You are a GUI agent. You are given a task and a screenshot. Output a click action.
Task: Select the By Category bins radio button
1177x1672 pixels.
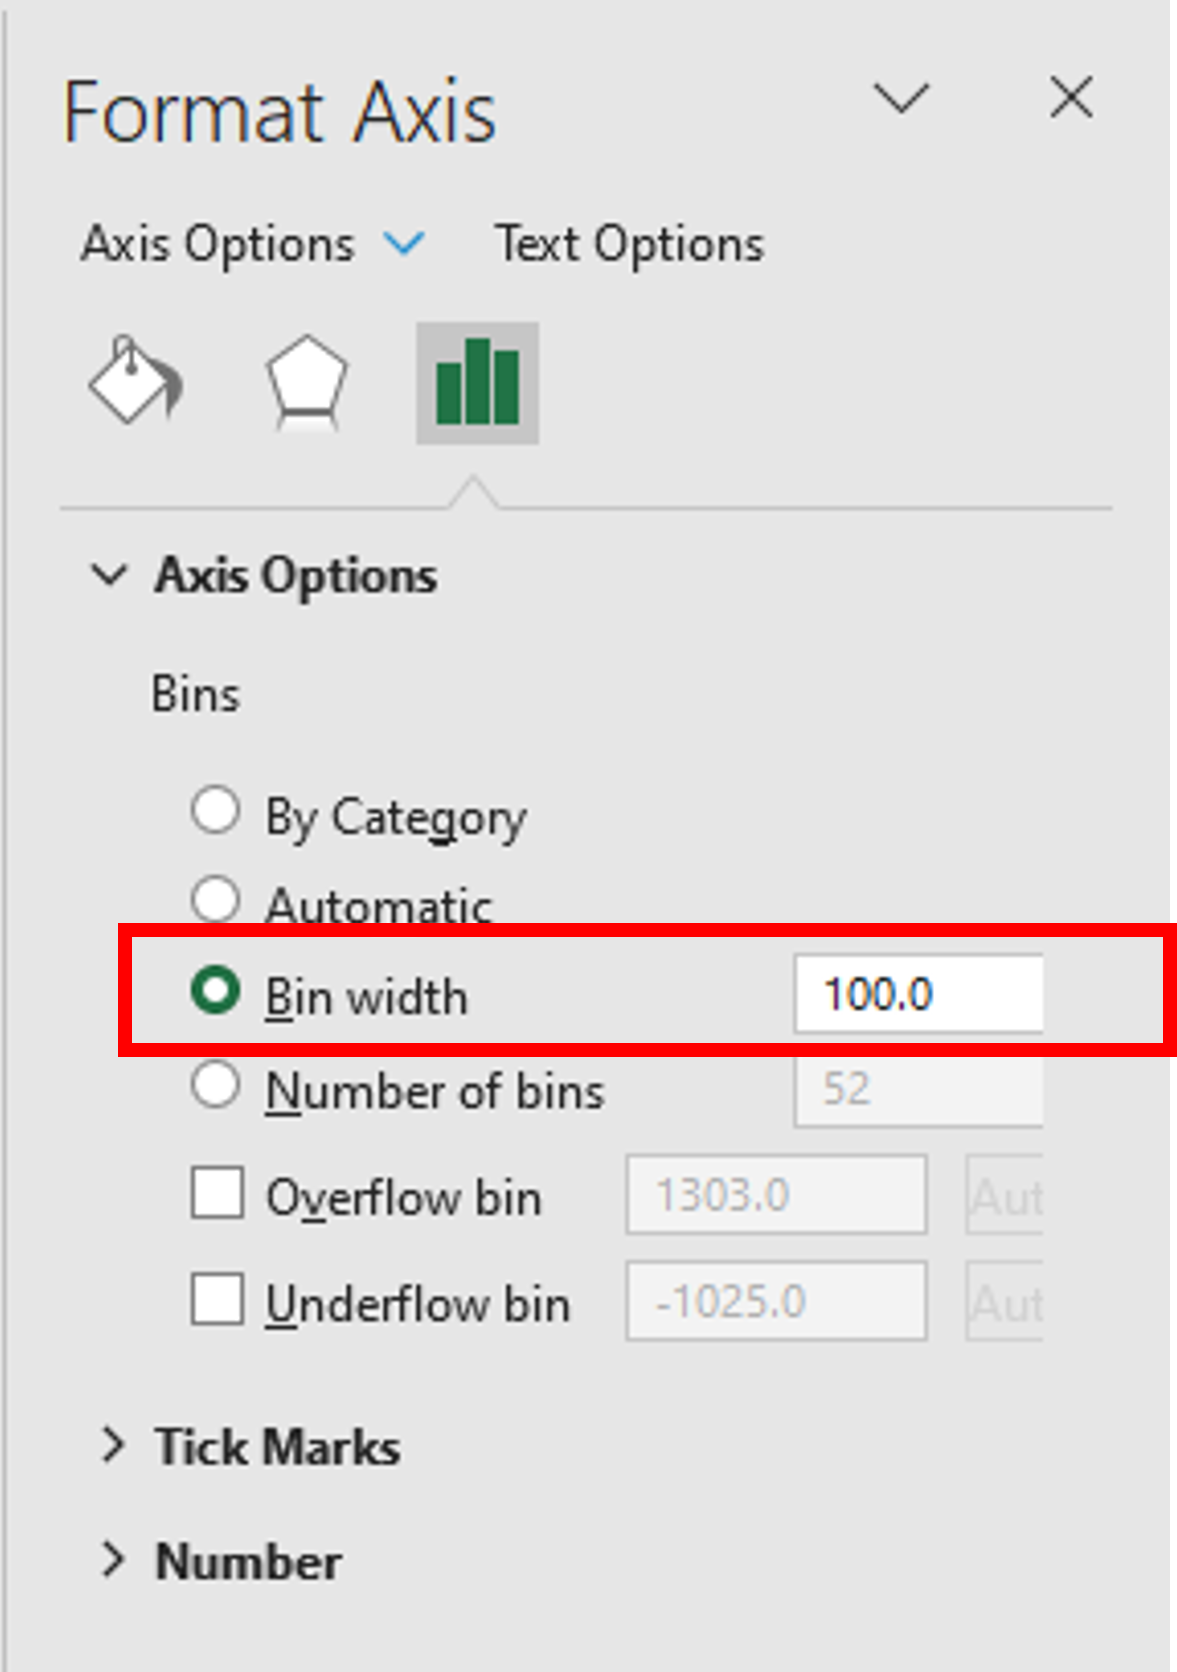[215, 811]
